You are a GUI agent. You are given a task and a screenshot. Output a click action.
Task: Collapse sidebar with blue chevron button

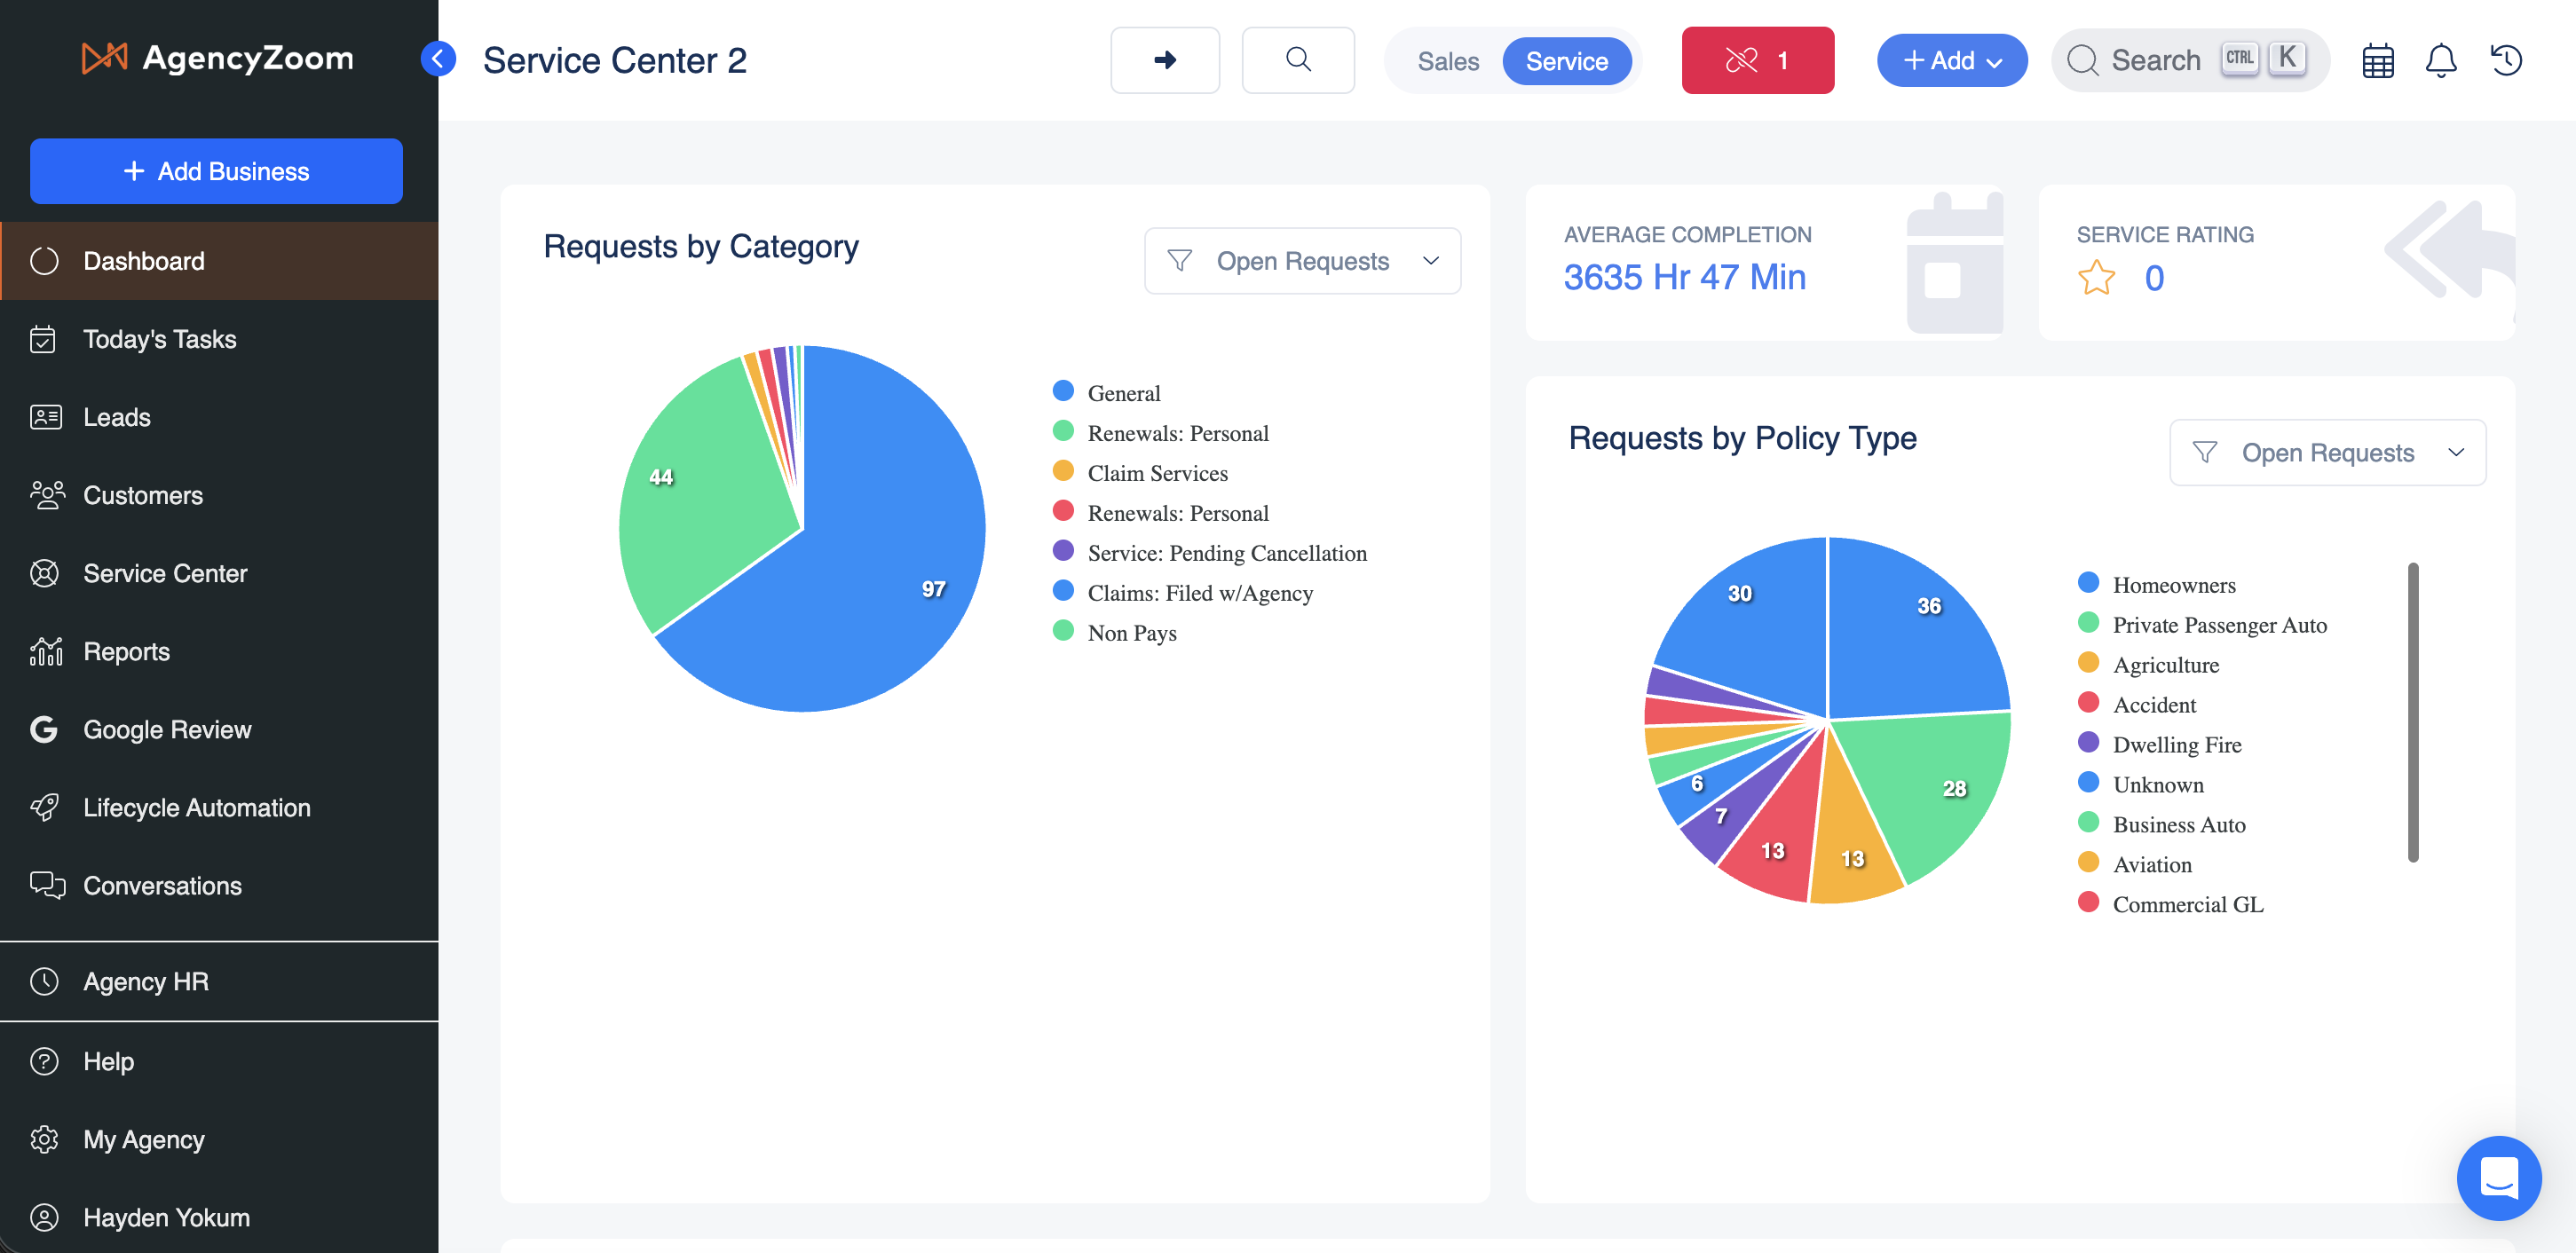(438, 59)
